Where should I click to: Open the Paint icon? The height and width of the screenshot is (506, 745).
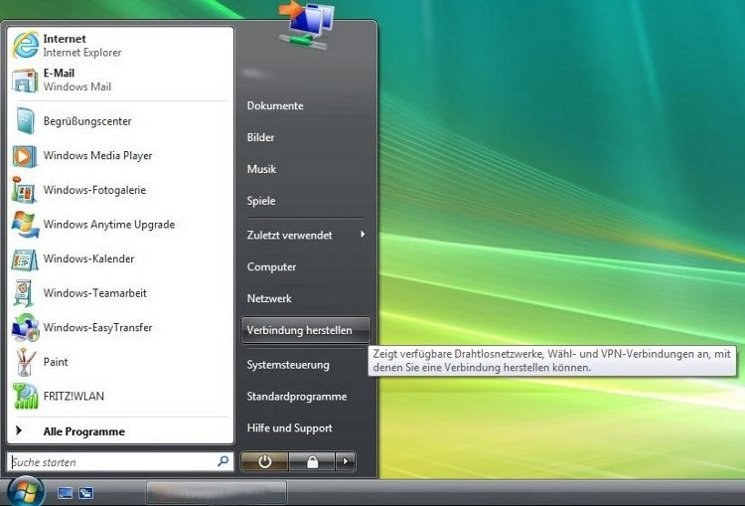[25, 362]
